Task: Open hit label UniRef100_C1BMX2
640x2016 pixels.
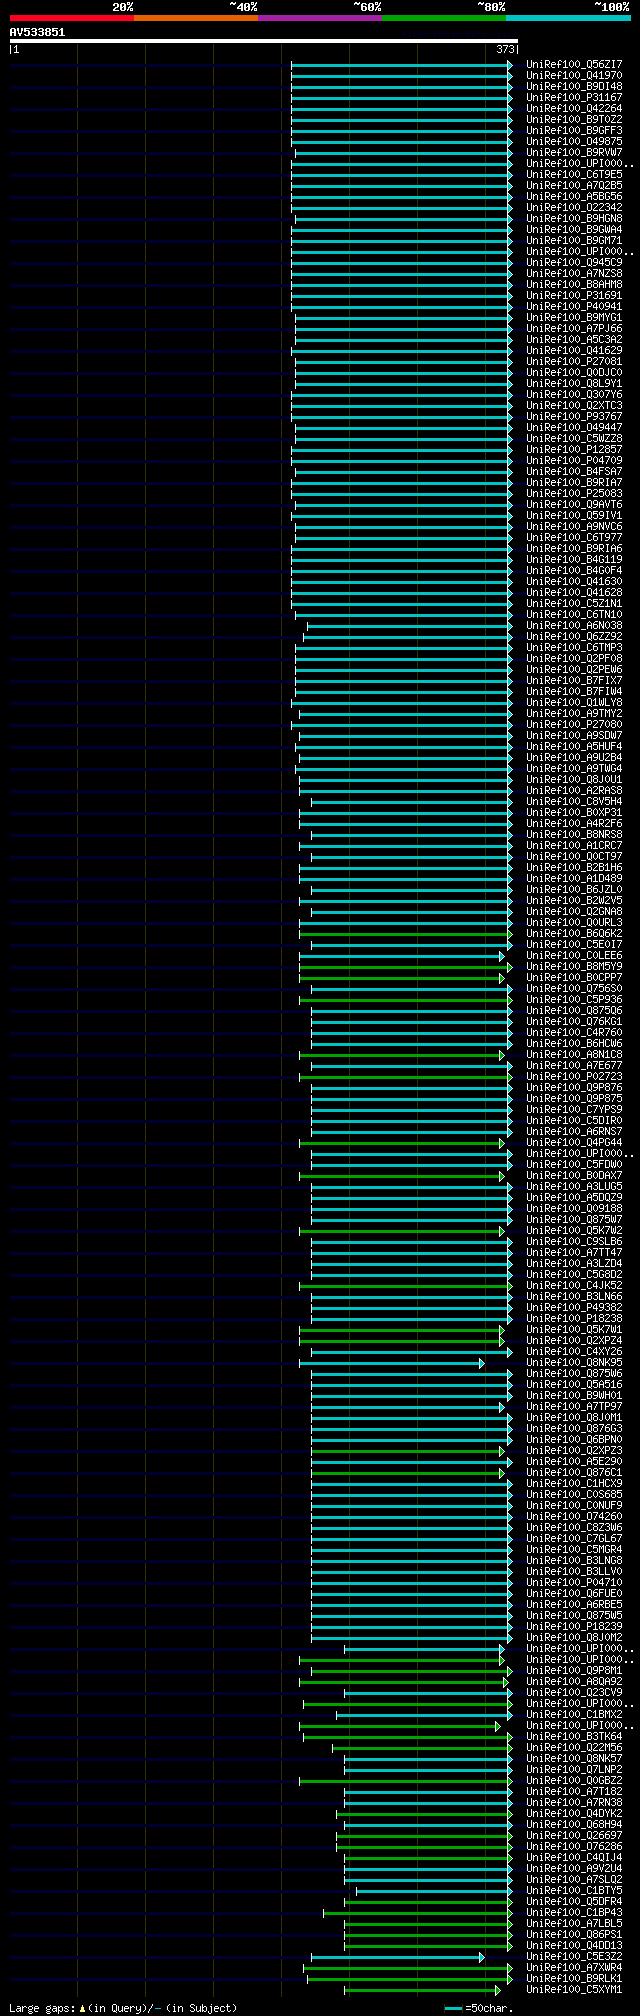Action: tap(574, 1714)
